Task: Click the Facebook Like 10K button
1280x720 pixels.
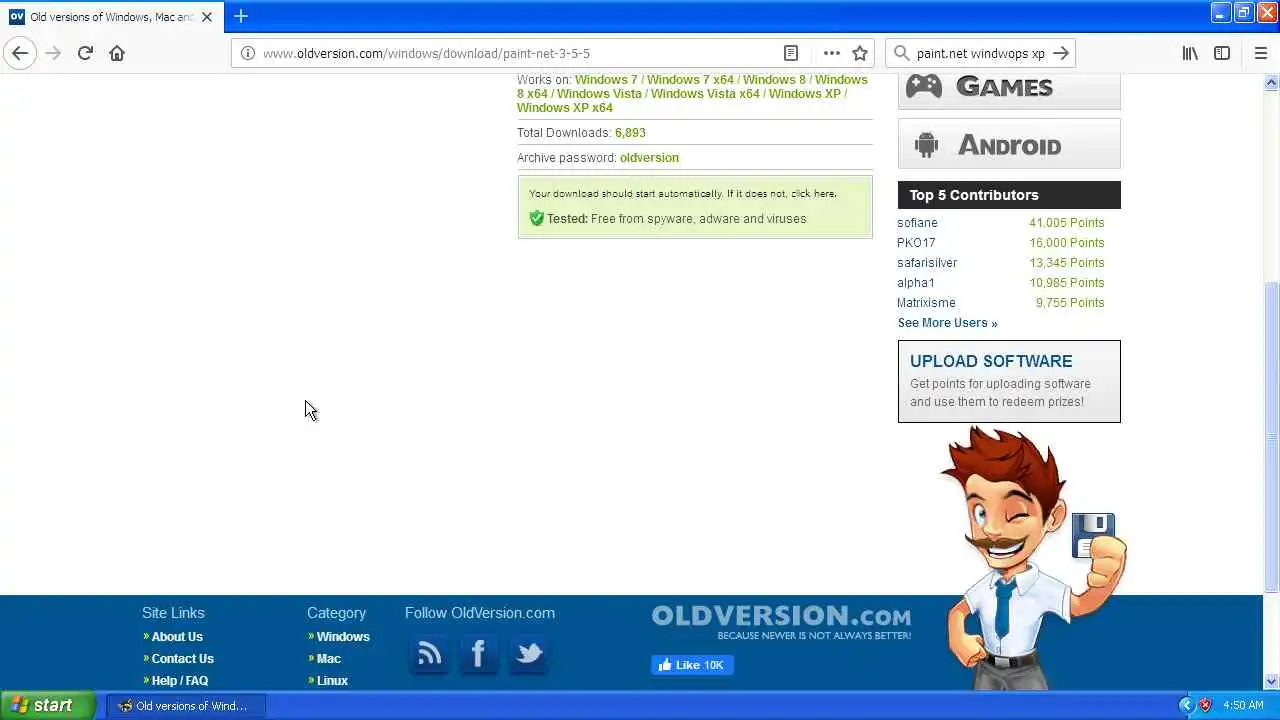Action: click(692, 665)
